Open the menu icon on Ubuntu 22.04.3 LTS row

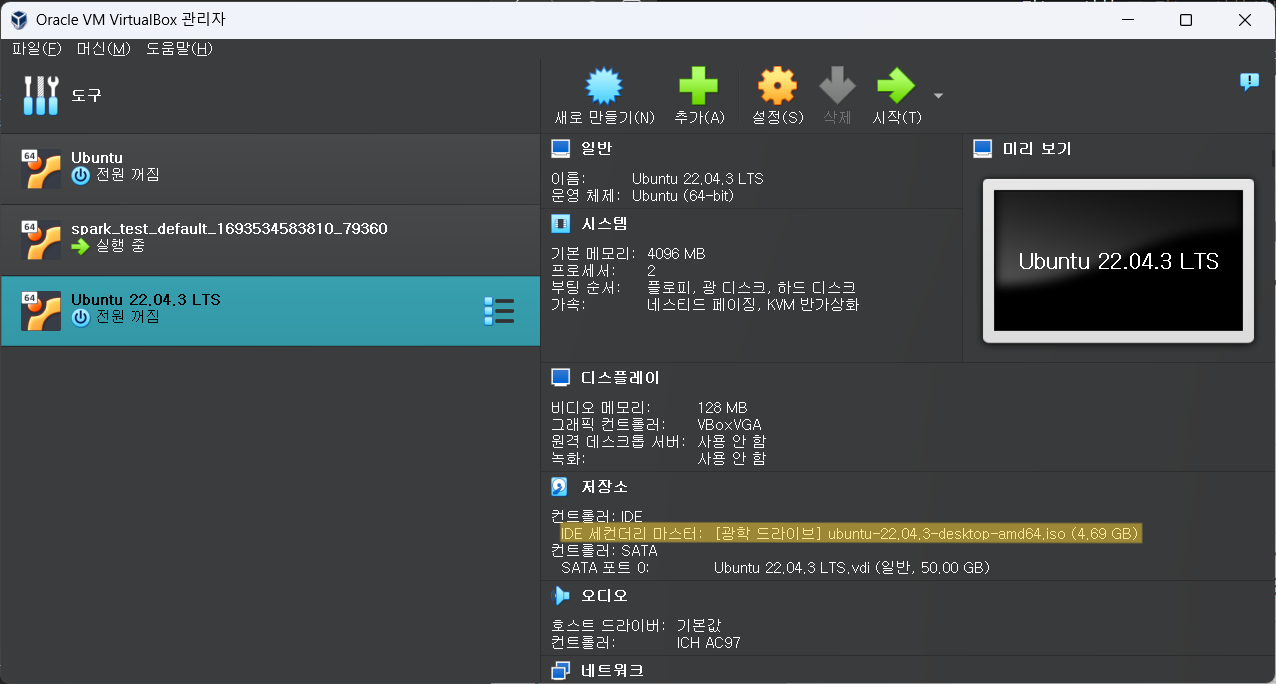click(x=498, y=311)
